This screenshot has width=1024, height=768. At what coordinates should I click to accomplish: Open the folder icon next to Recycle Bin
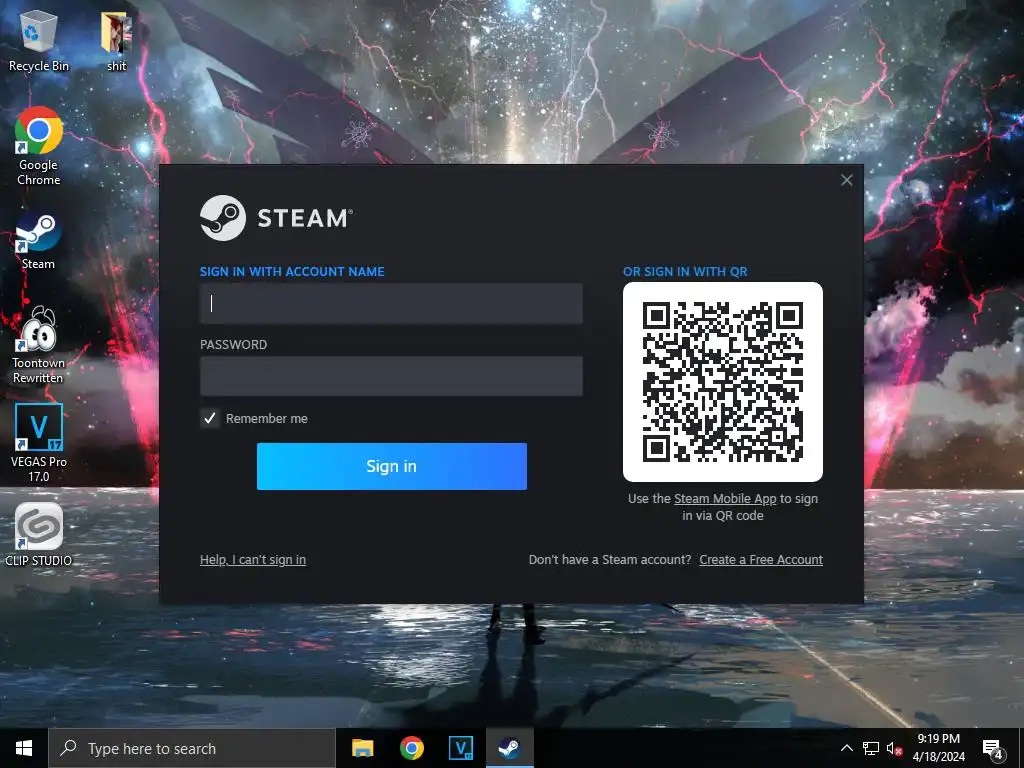pos(116,40)
